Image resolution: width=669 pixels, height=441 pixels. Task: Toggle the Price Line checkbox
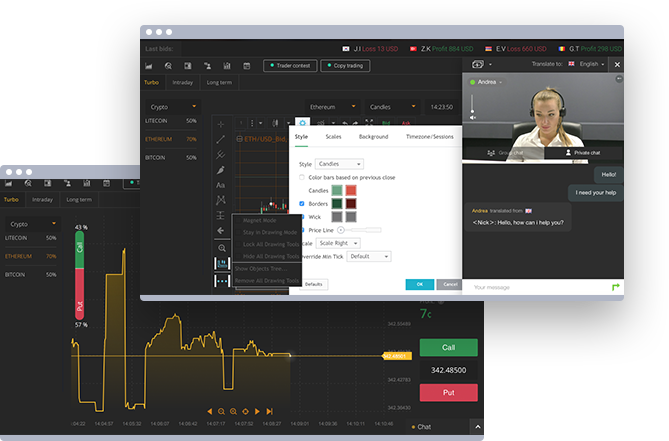(x=302, y=229)
